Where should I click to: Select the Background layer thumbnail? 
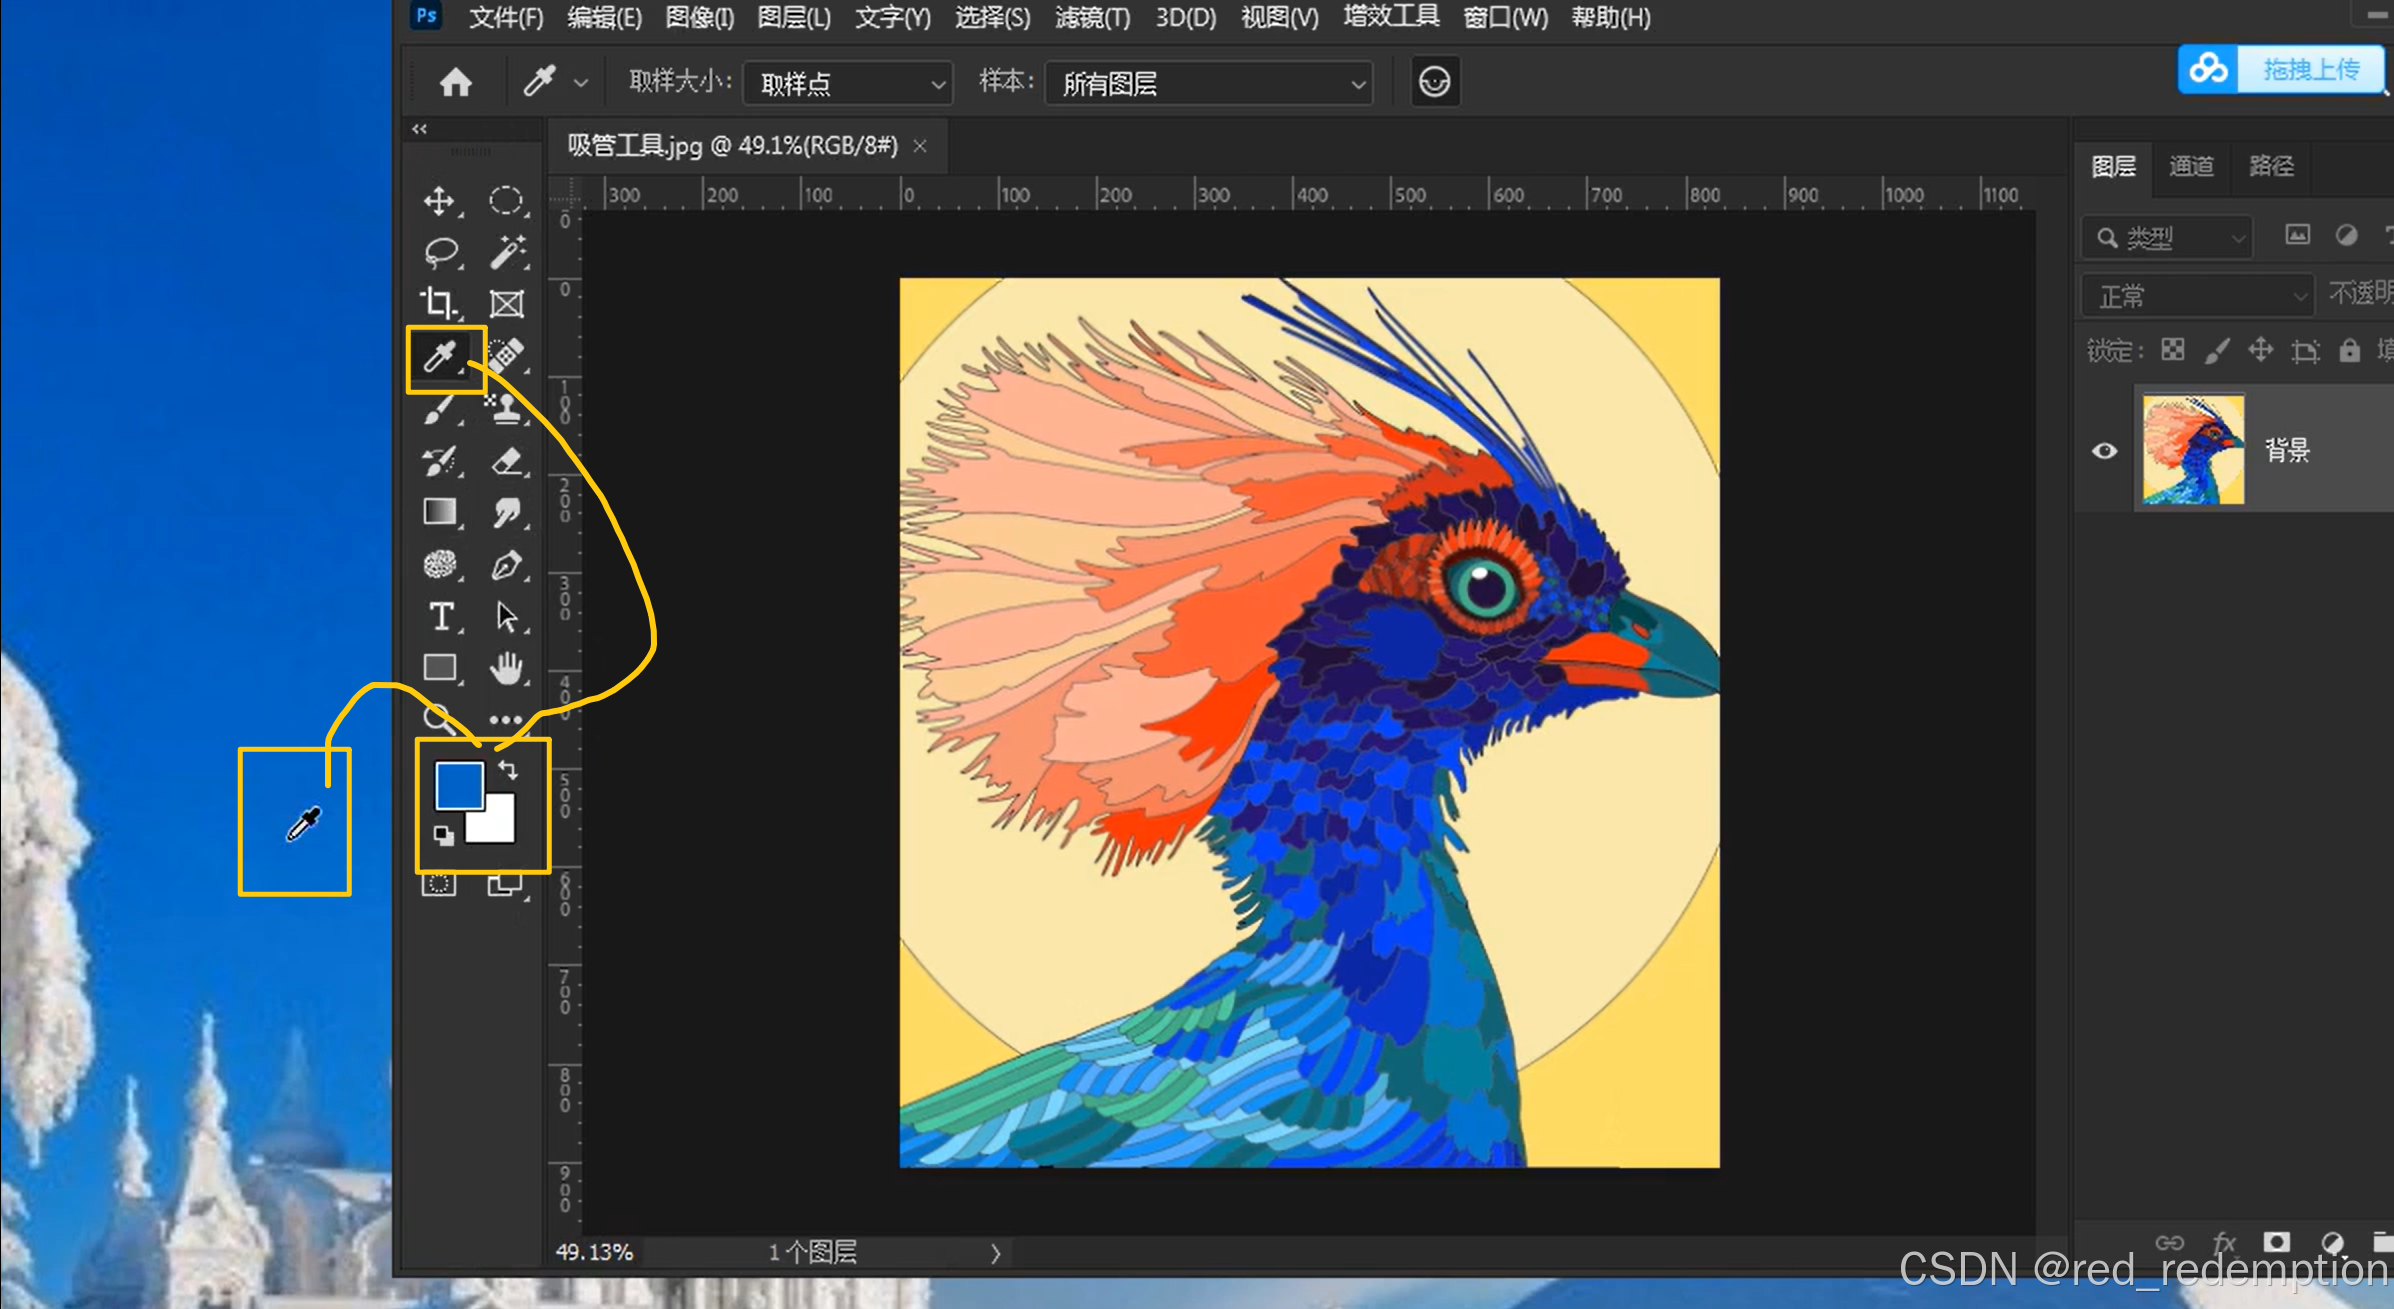pyautogui.click(x=2193, y=449)
